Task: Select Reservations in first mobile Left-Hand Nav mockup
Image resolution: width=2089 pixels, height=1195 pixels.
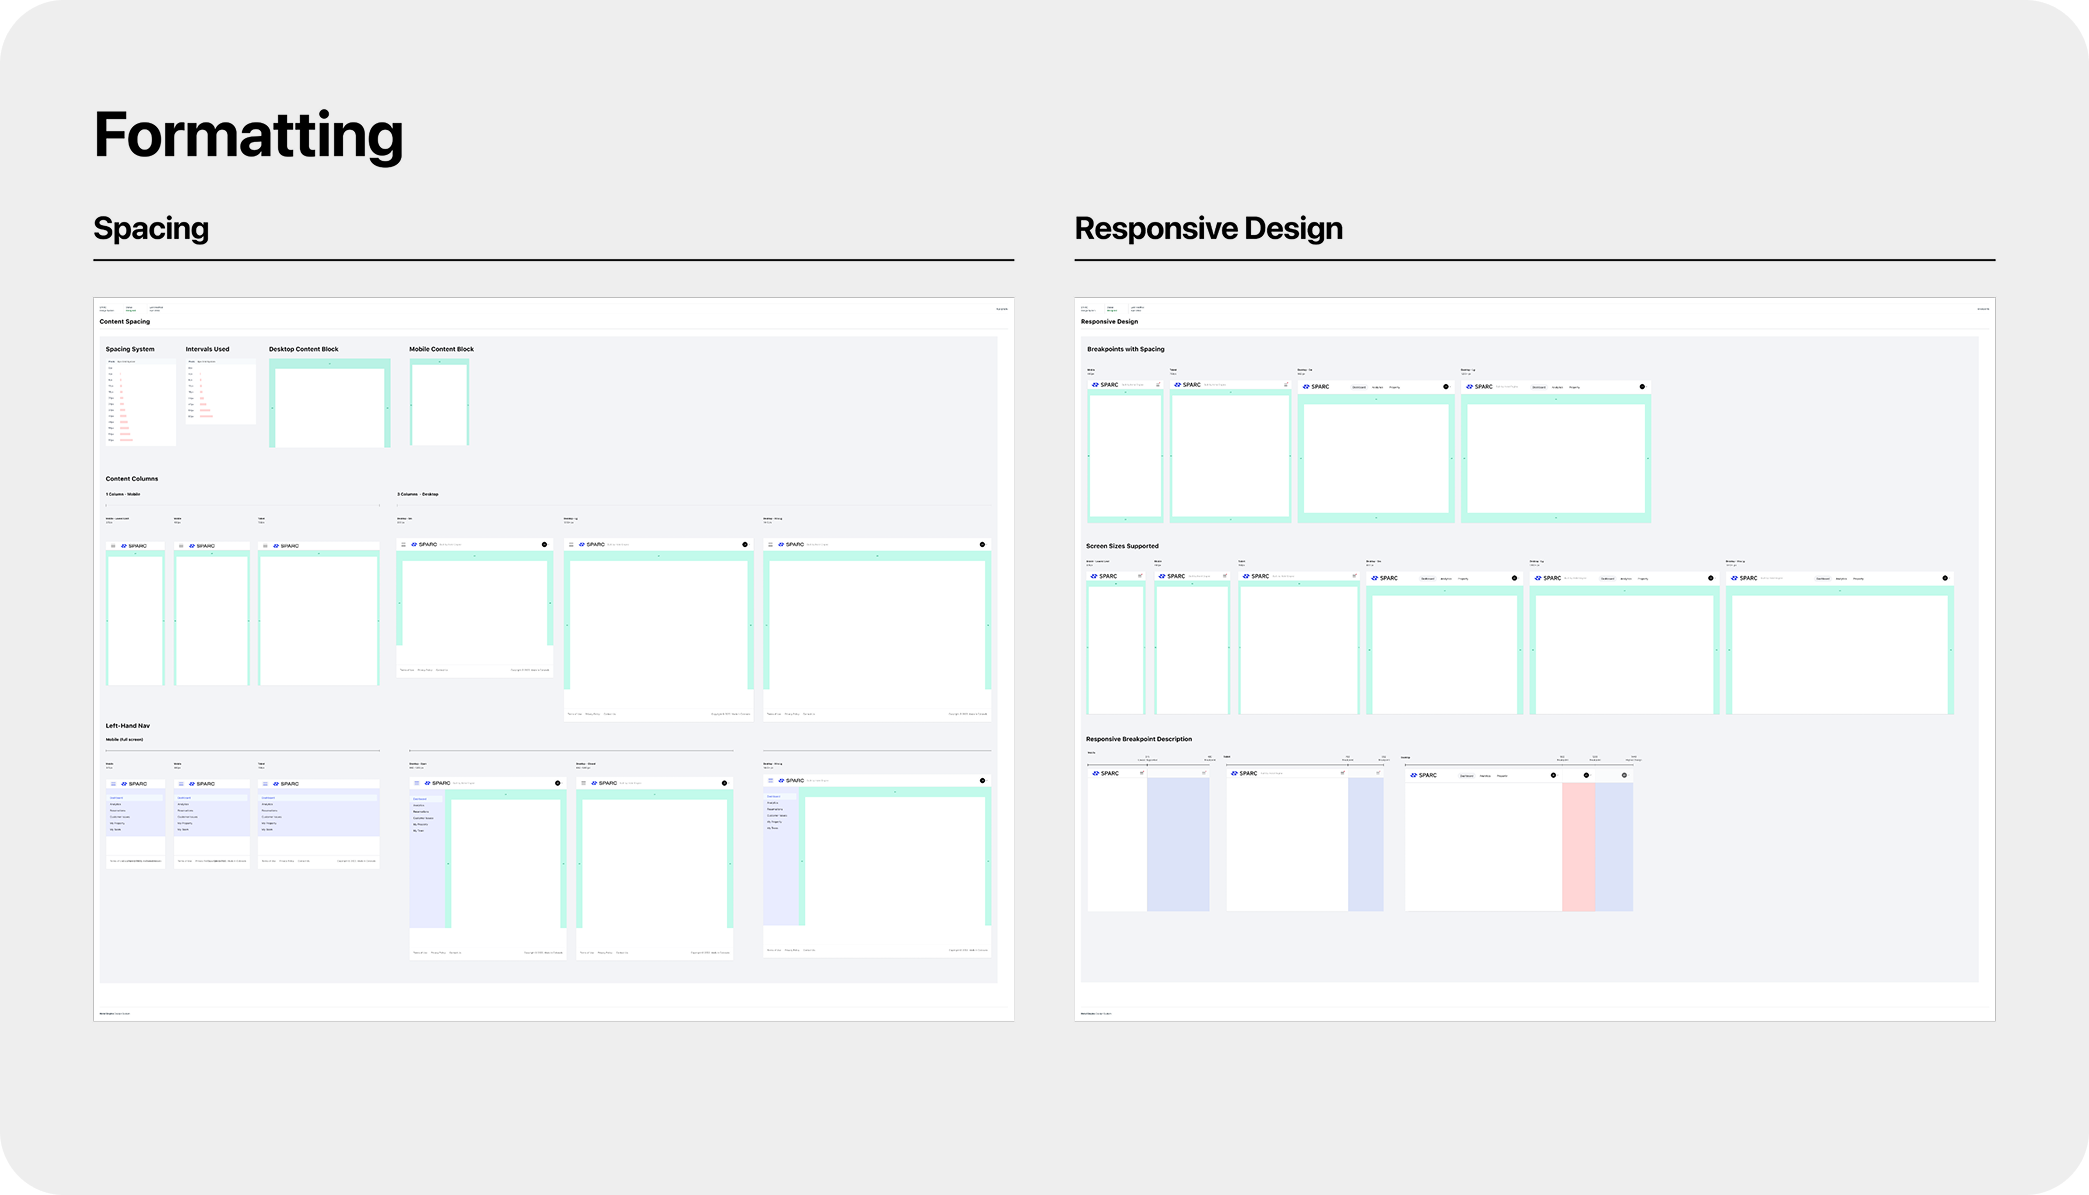Action: click(118, 811)
